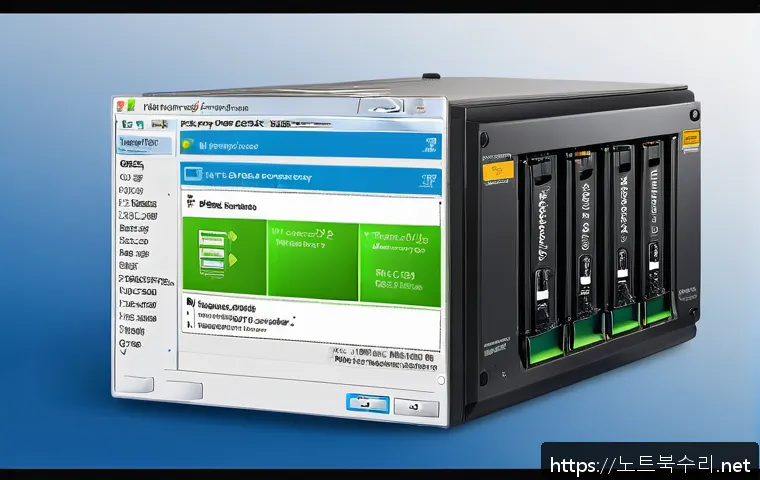Click the first blank grey button under the sidebar

(136, 384)
